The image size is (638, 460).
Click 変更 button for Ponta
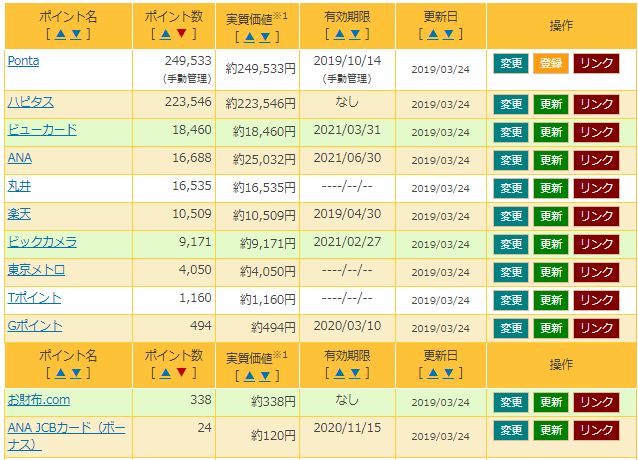click(x=511, y=63)
